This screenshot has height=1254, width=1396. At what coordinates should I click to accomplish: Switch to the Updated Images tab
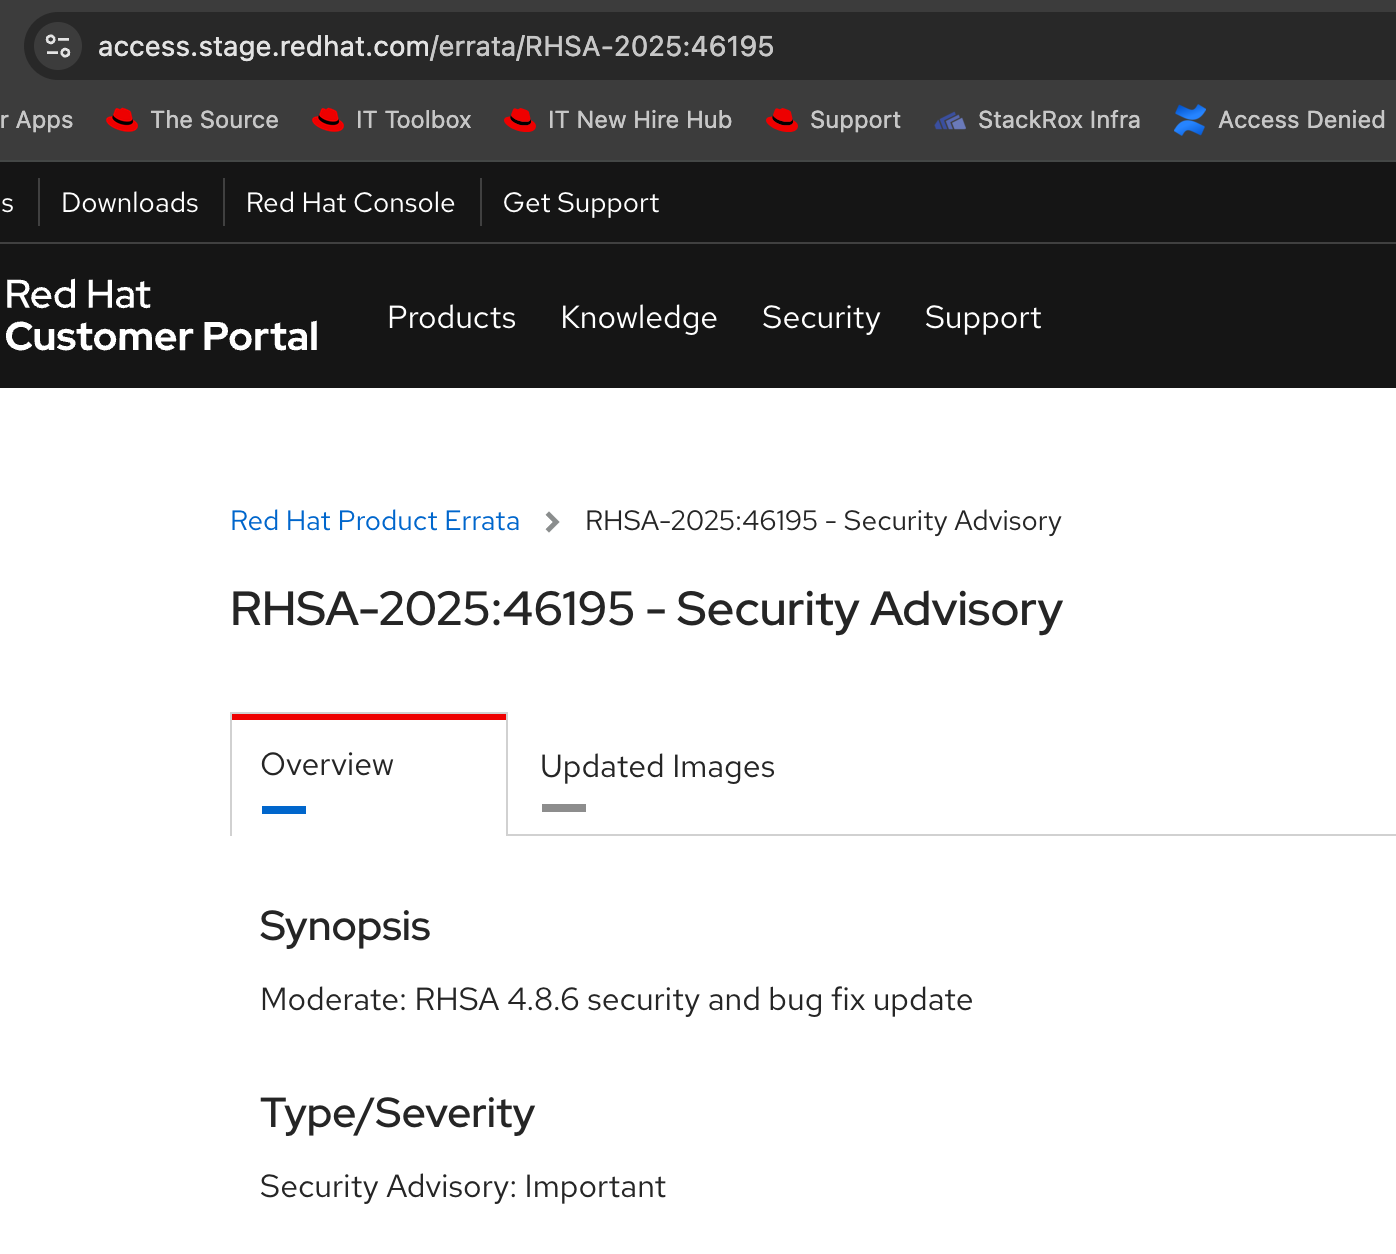[x=657, y=767]
